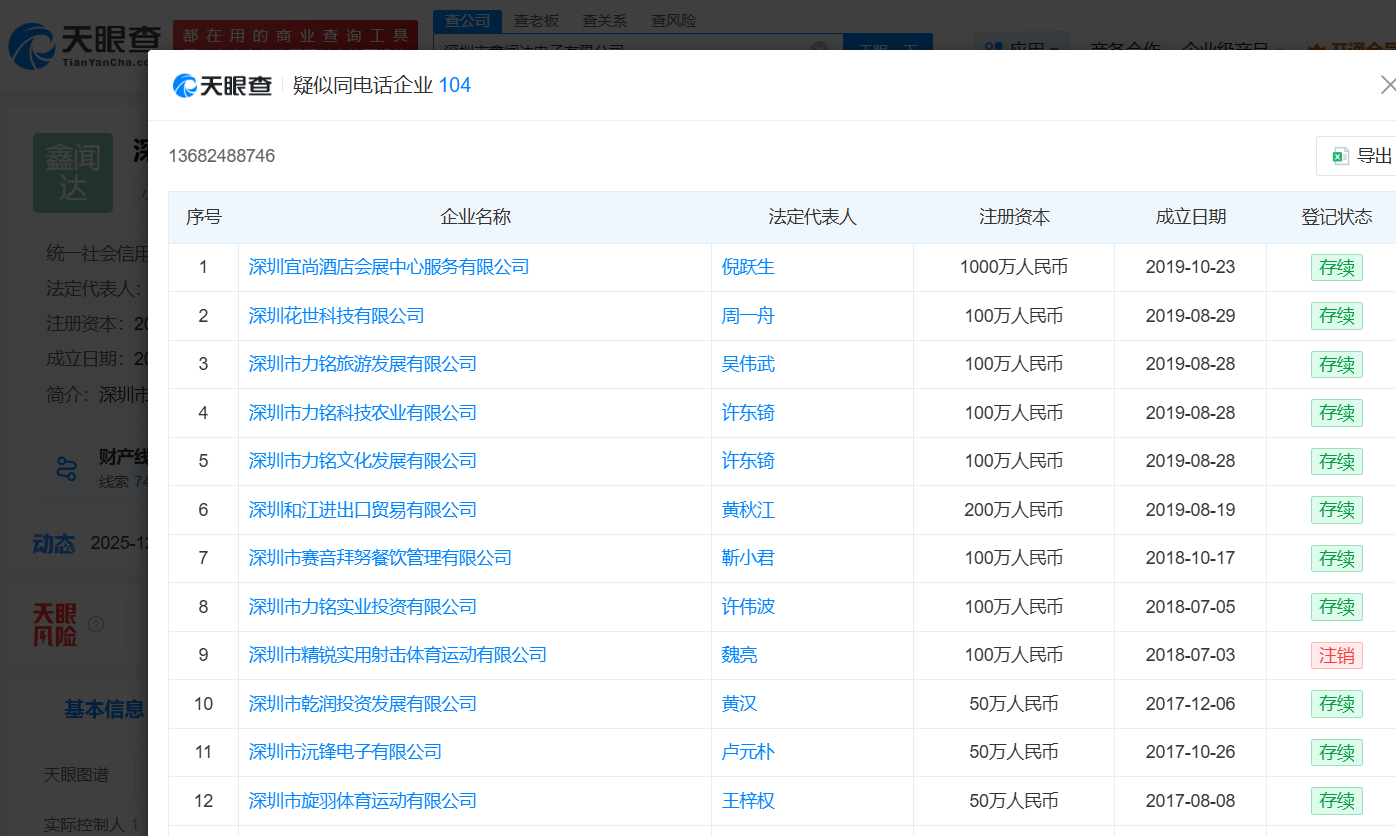Click the help question mark beside 天眼风险
The image size is (1396, 836).
(96, 624)
